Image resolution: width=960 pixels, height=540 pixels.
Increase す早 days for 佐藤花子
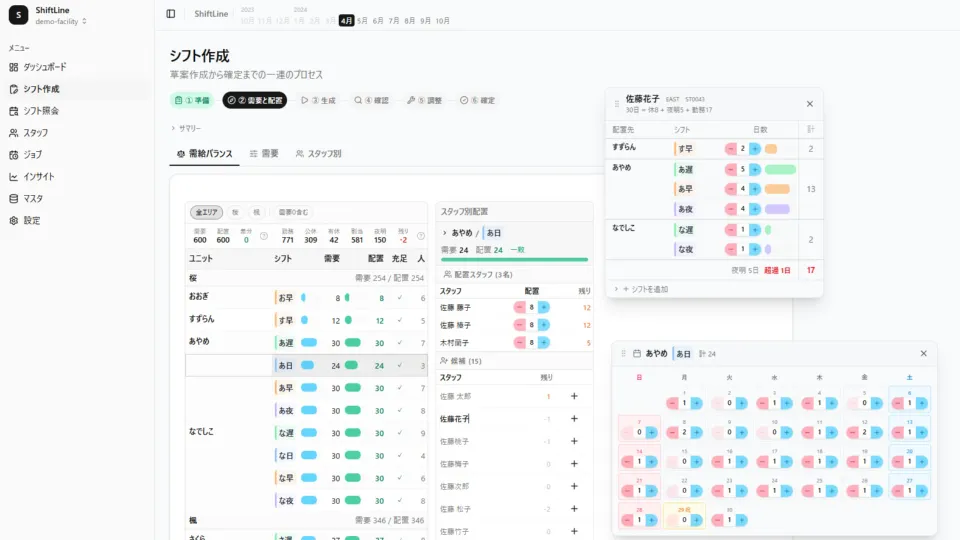[x=755, y=149]
